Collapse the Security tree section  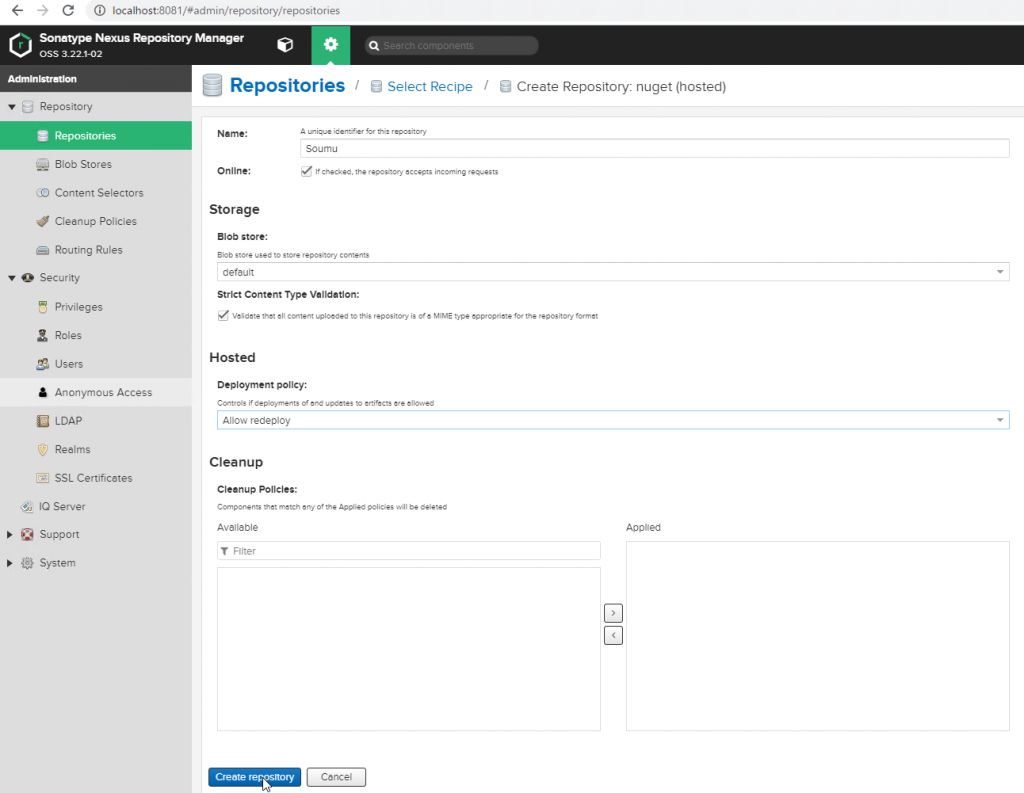point(11,278)
